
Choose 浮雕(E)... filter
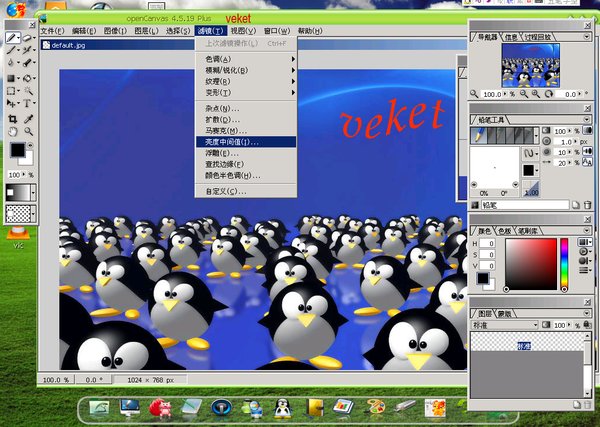tap(246, 153)
